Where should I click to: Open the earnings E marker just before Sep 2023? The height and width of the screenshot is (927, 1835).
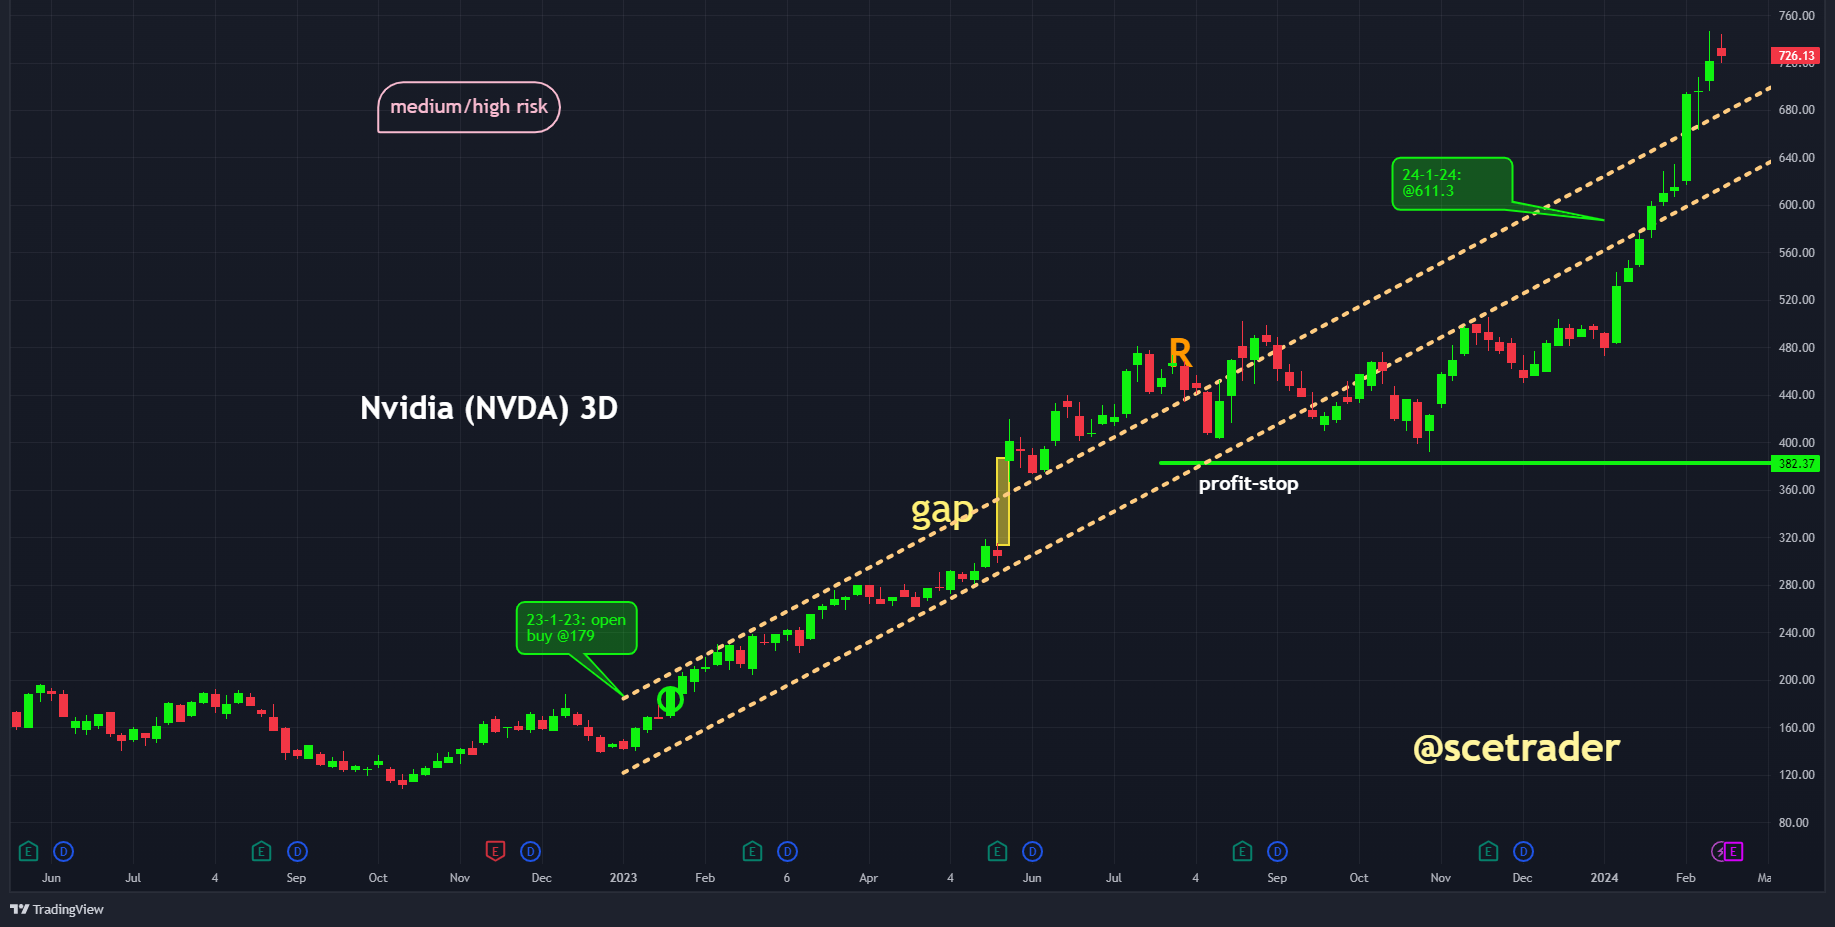pos(1242,851)
